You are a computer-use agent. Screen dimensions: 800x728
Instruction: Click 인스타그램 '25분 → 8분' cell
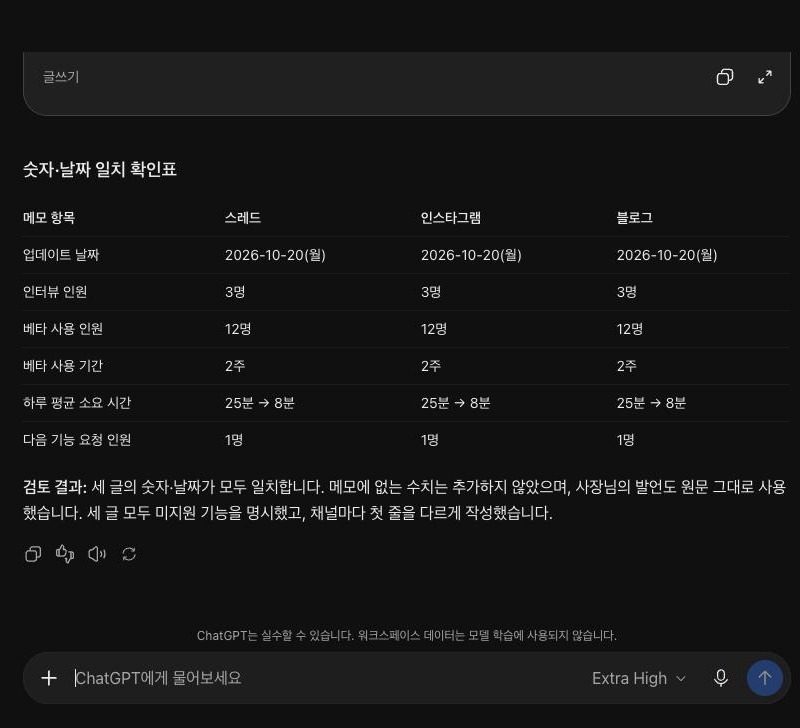tap(456, 403)
